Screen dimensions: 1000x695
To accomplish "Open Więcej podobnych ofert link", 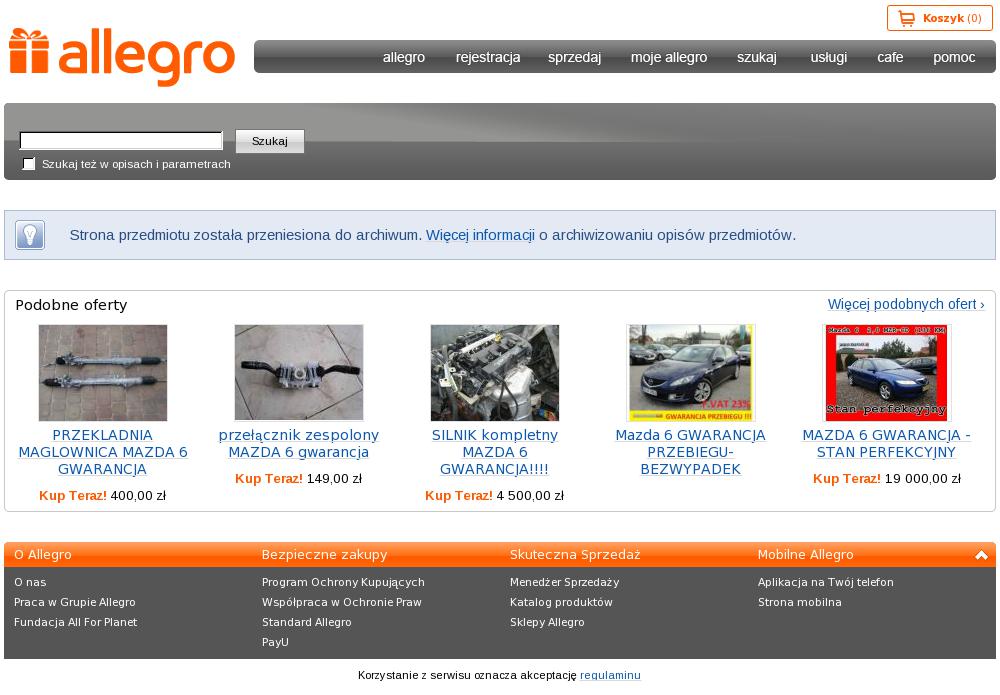I will (x=906, y=304).
